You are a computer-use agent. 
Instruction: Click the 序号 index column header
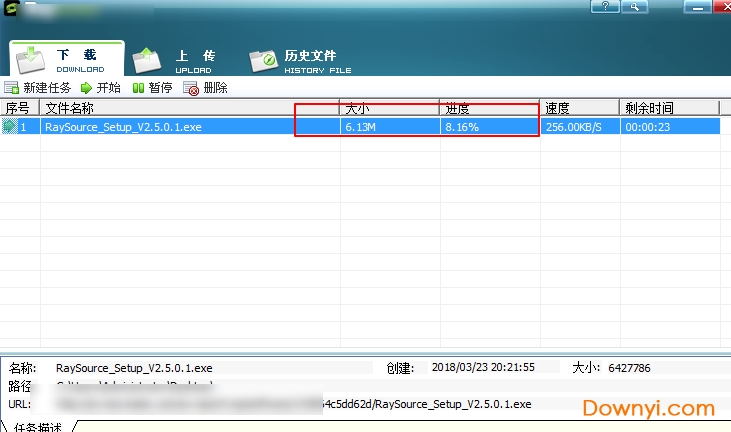click(18, 108)
